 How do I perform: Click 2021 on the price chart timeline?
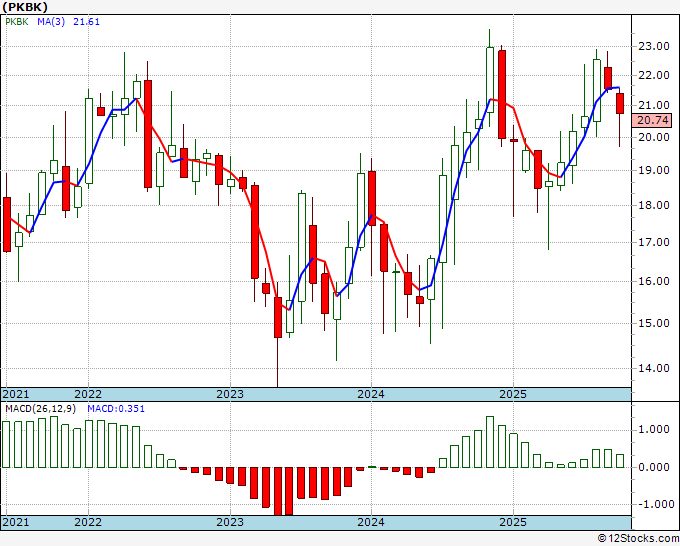click(x=16, y=394)
